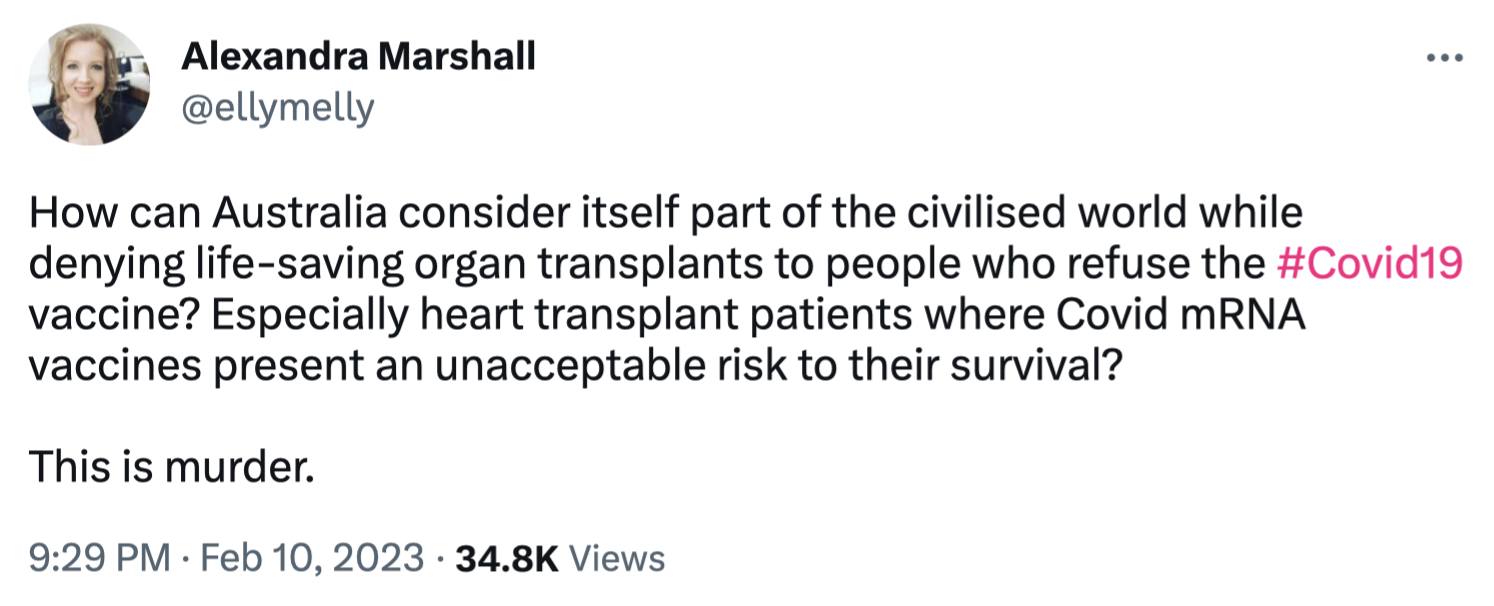Click the word "denying" starting second line

[103, 264]
